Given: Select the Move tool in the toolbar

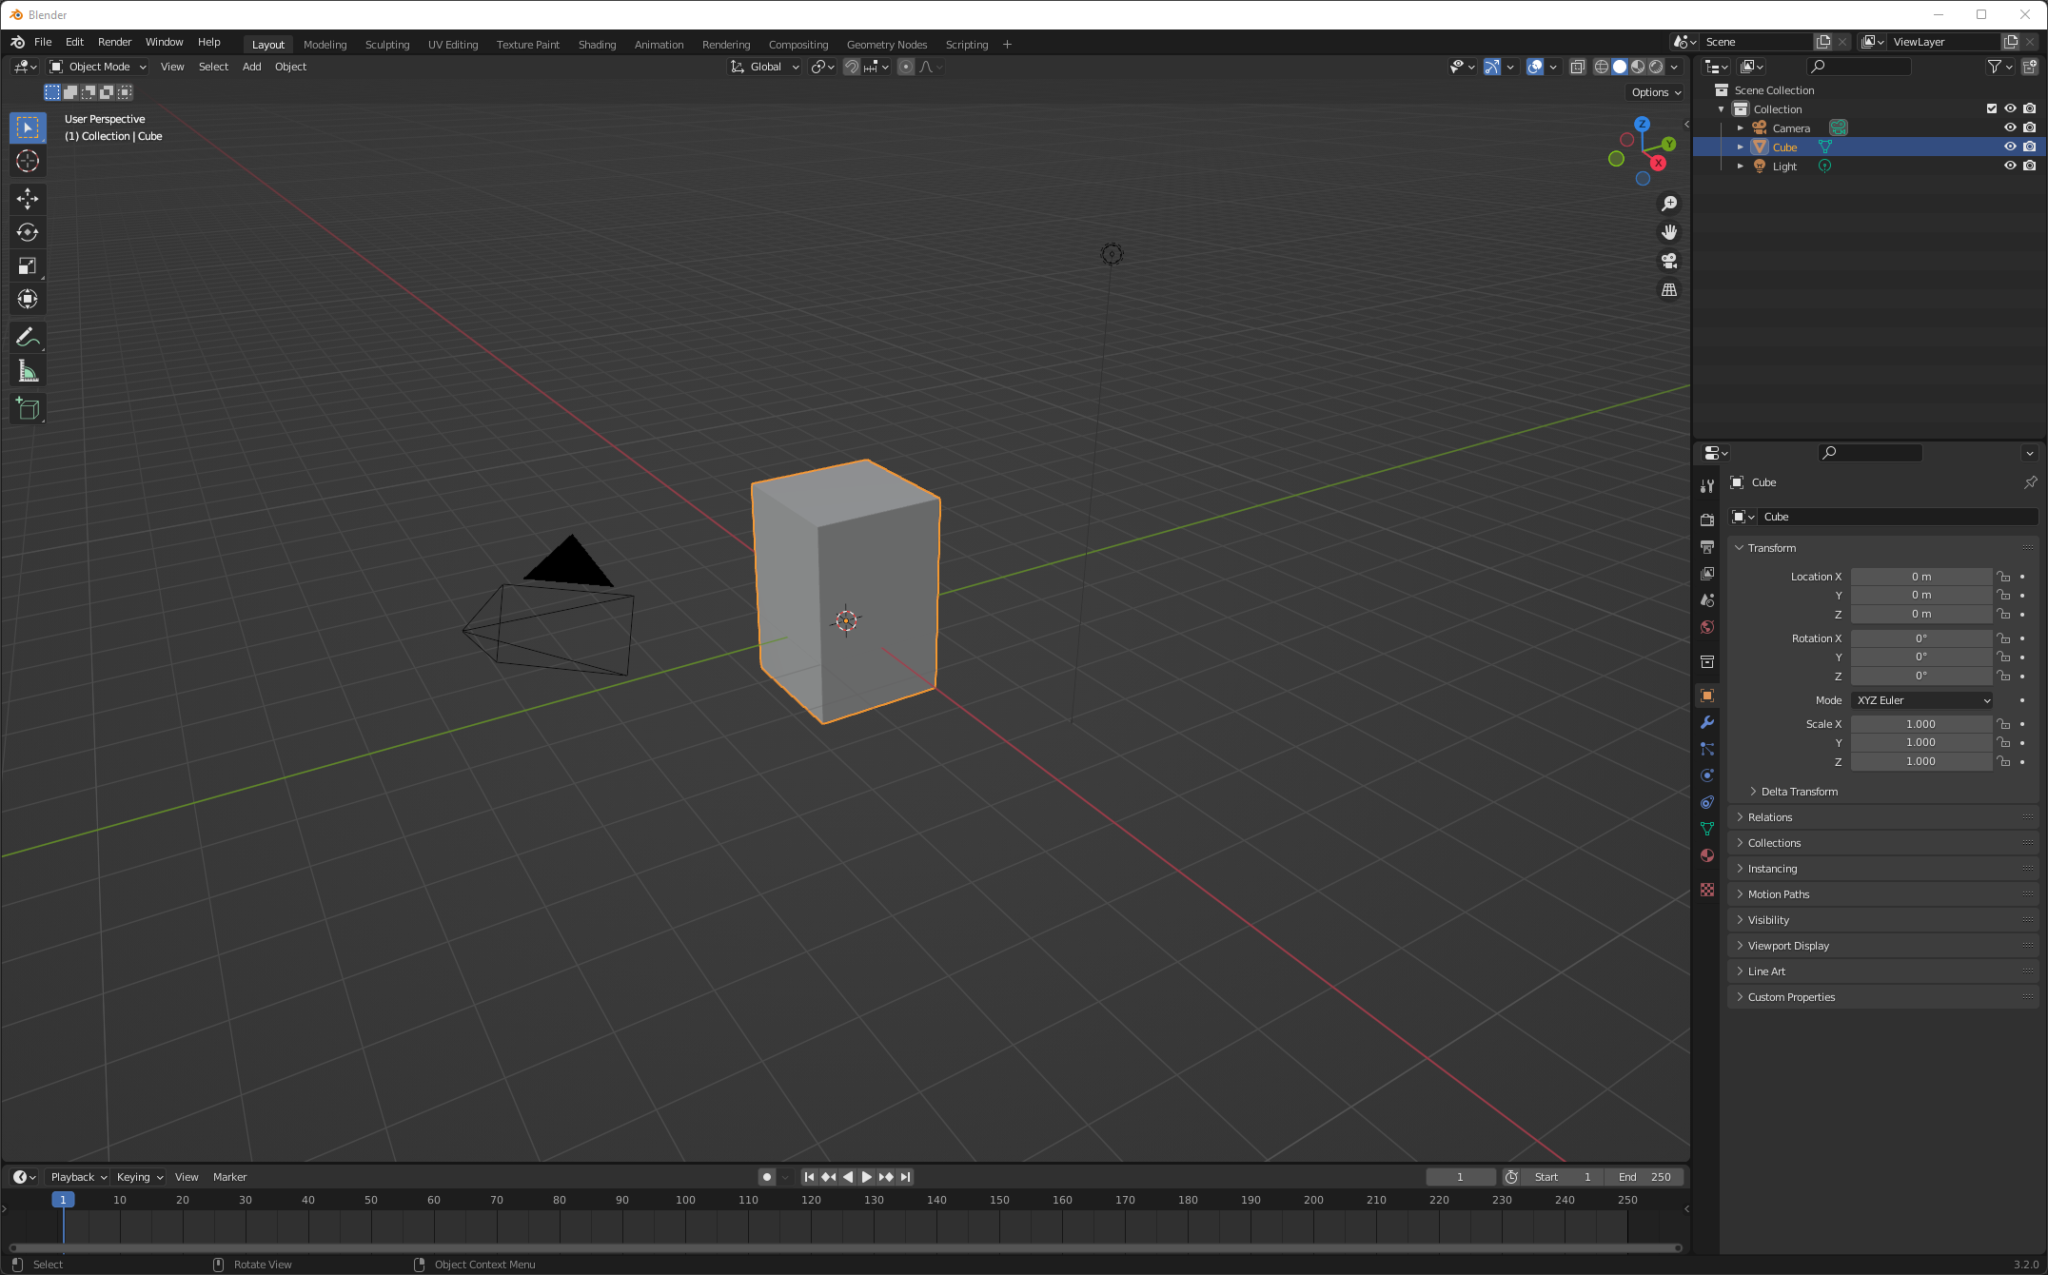Looking at the screenshot, I should coord(27,199).
